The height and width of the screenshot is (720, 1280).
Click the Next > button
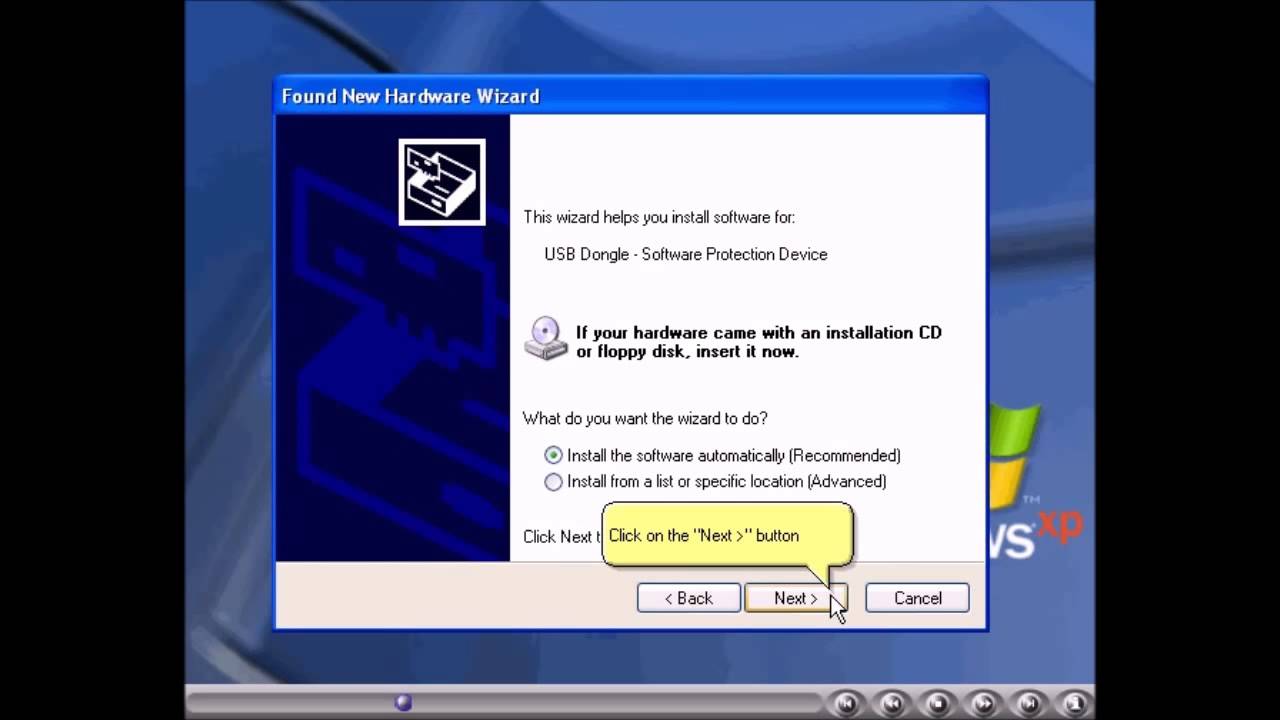(795, 598)
